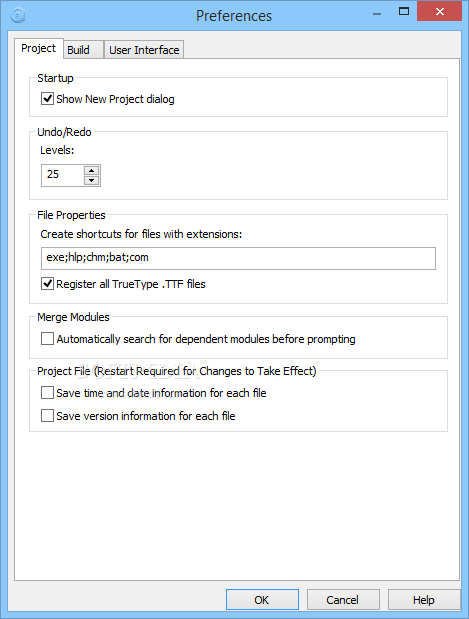Image resolution: width=469 pixels, height=619 pixels.
Task: Click the Levels value field showing 25
Action: pyautogui.click(x=62, y=175)
